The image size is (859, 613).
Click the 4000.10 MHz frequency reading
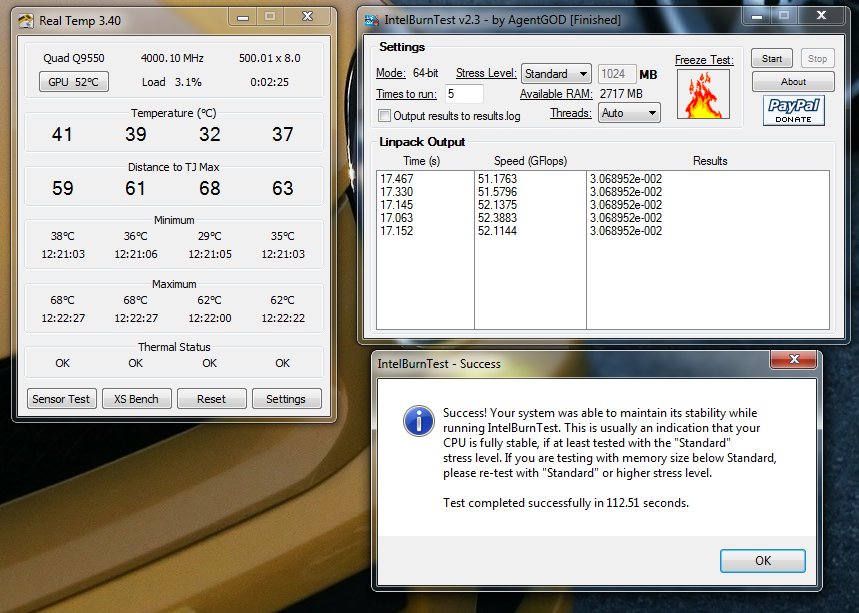point(172,58)
